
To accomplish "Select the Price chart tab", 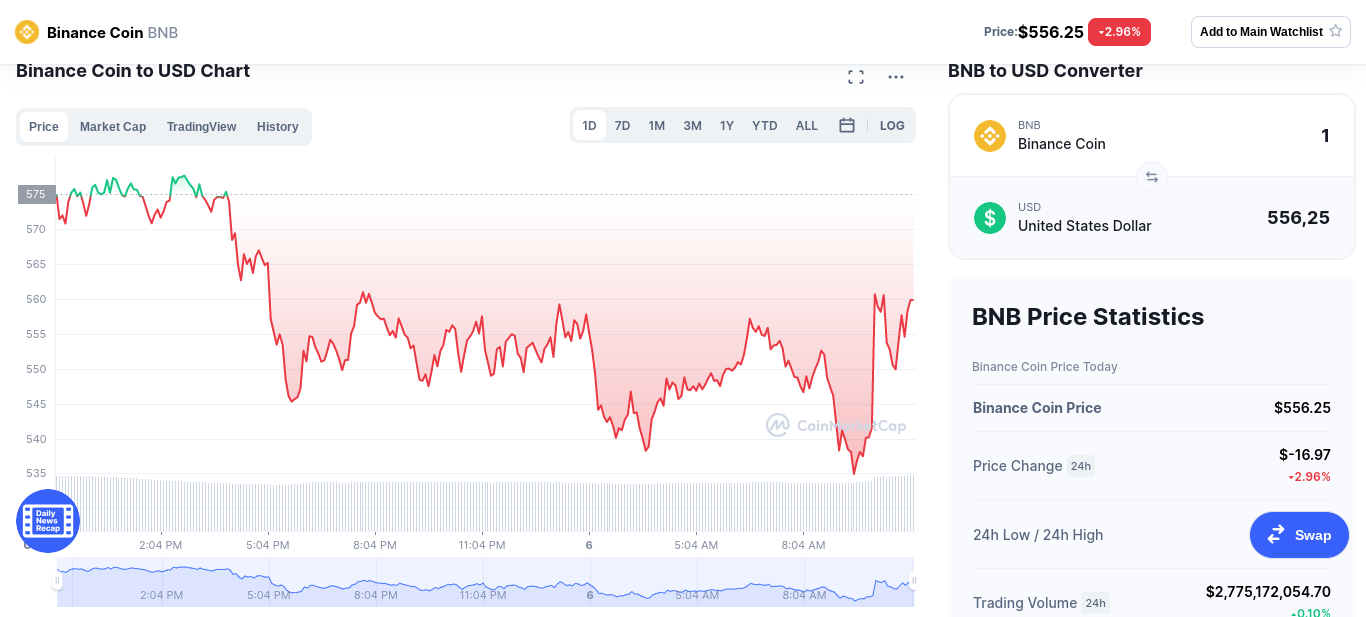I will click(x=44, y=127).
